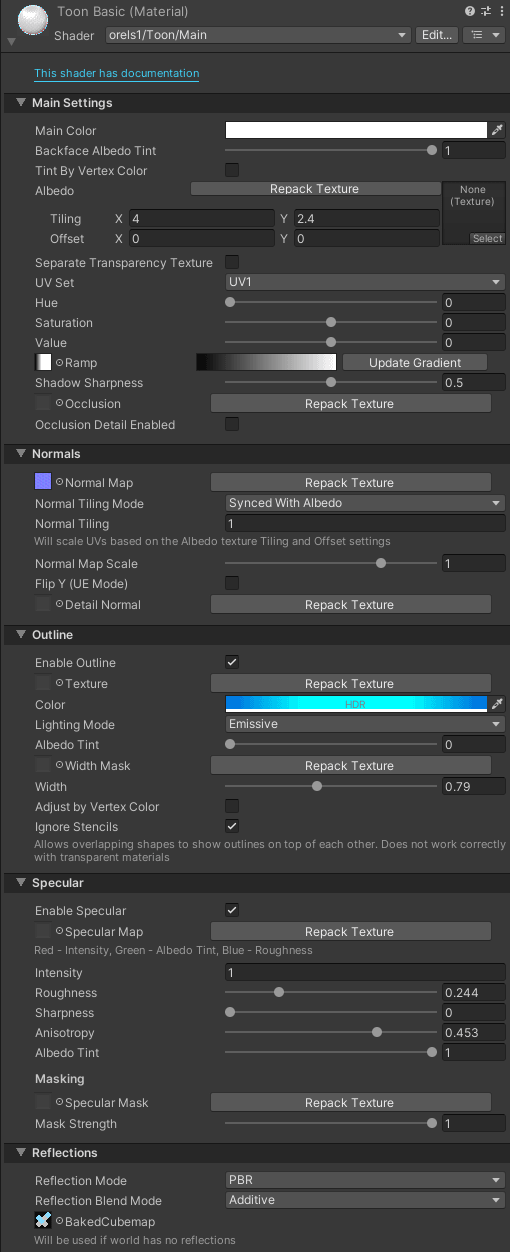510x1252 pixels.
Task: Toggle Tint By Vertex Color checkbox
Action: coord(232,170)
